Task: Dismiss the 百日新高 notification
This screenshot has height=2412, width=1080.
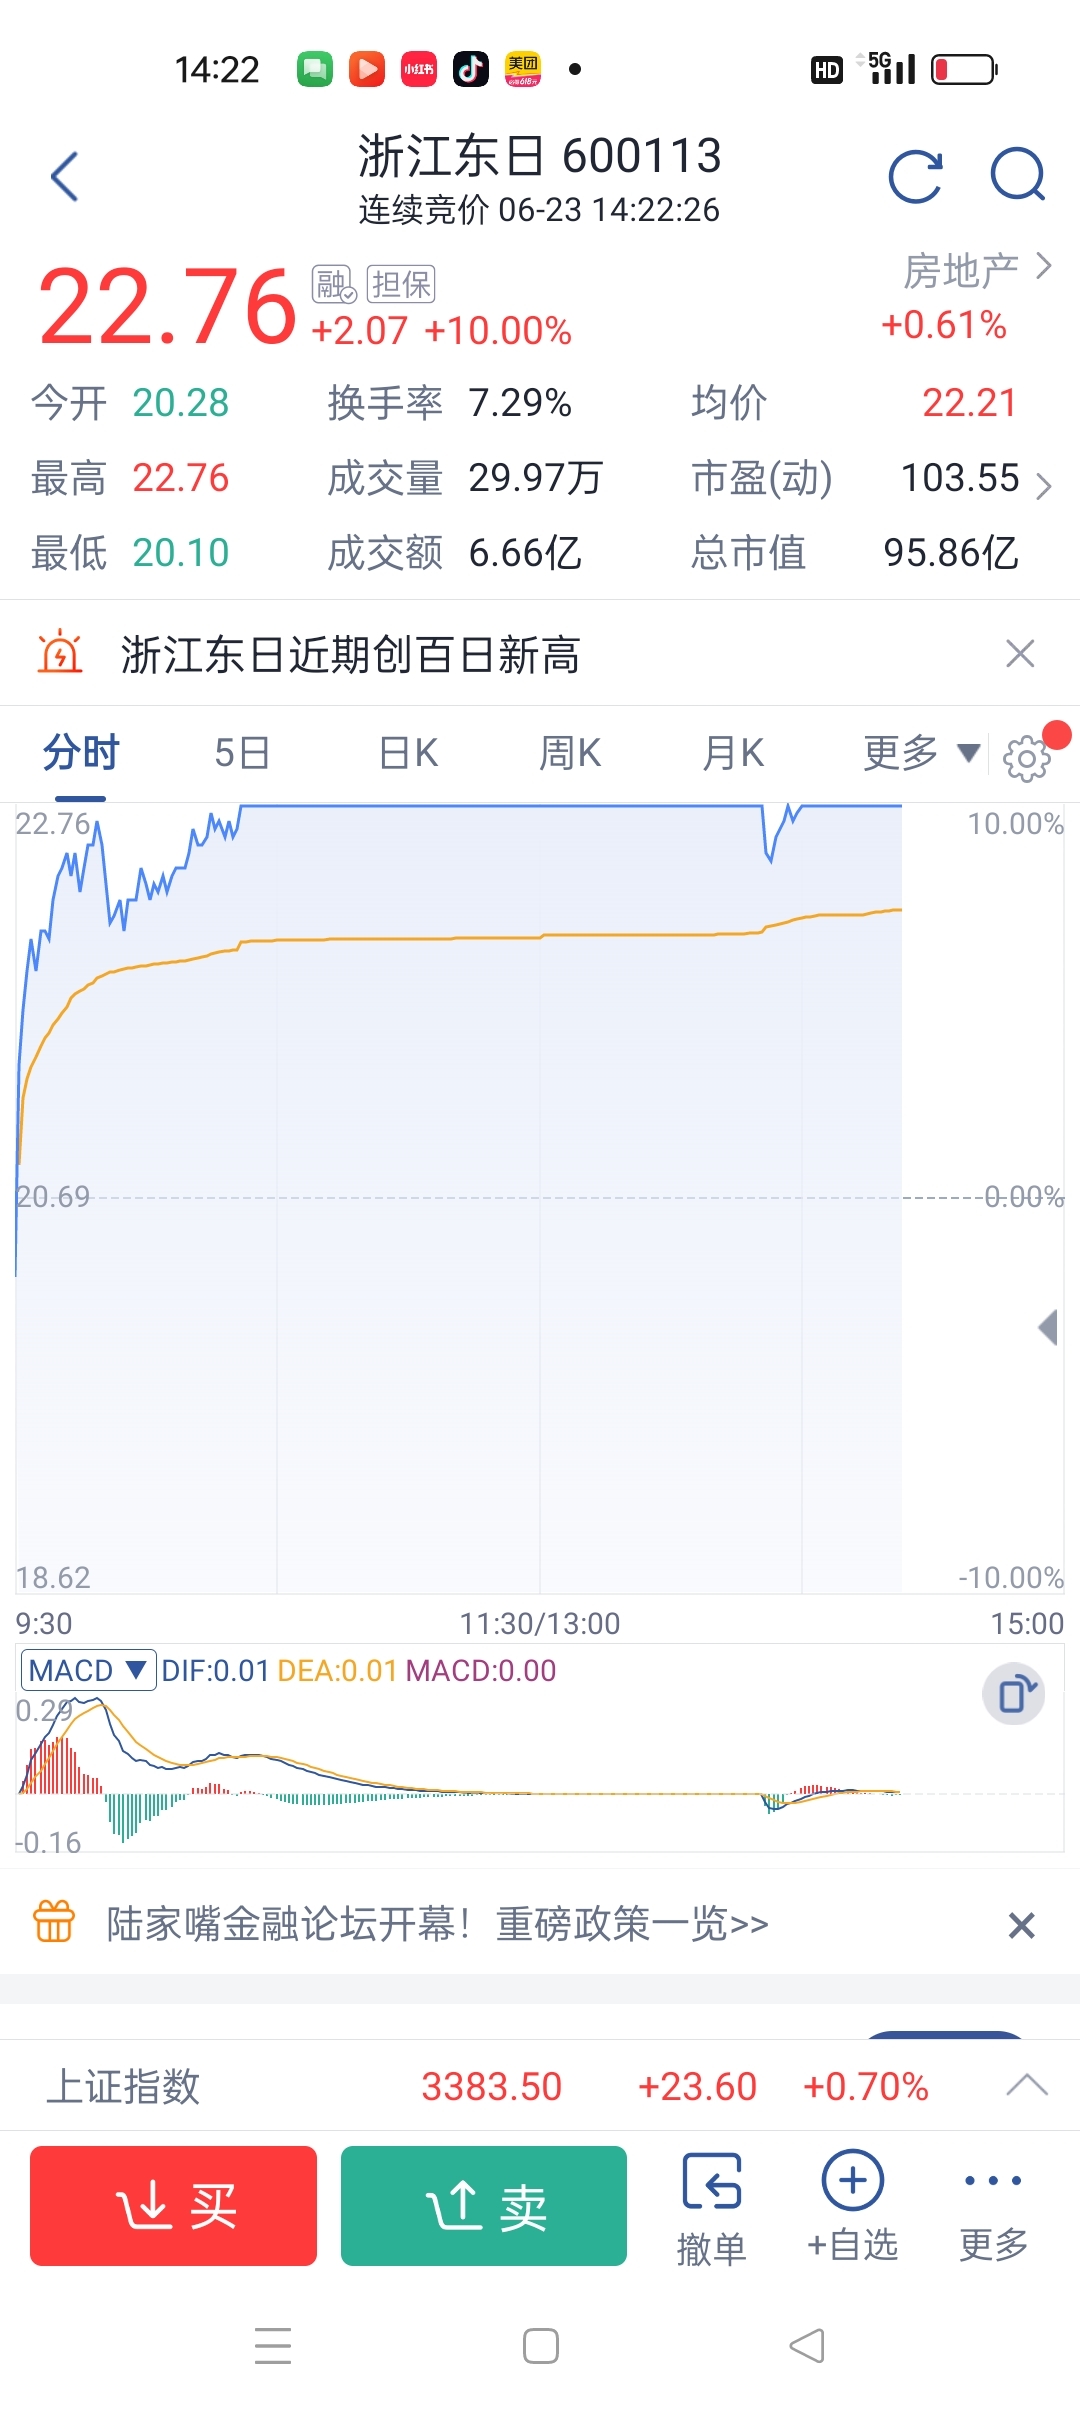Action: [1020, 653]
